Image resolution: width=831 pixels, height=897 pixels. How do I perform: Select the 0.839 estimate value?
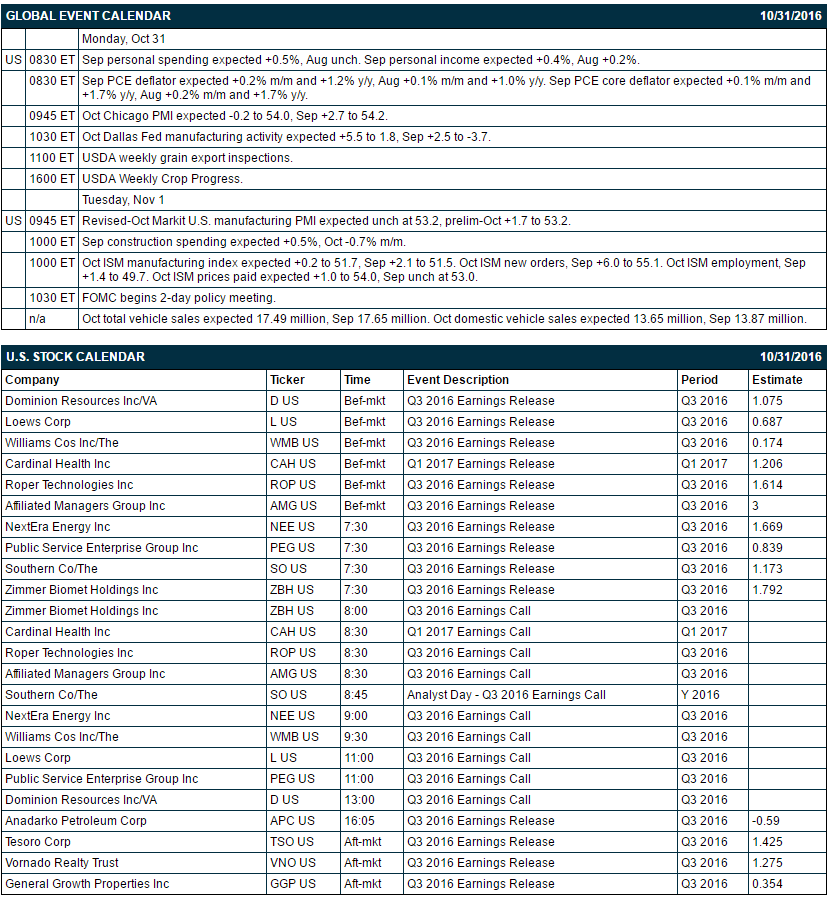click(768, 548)
